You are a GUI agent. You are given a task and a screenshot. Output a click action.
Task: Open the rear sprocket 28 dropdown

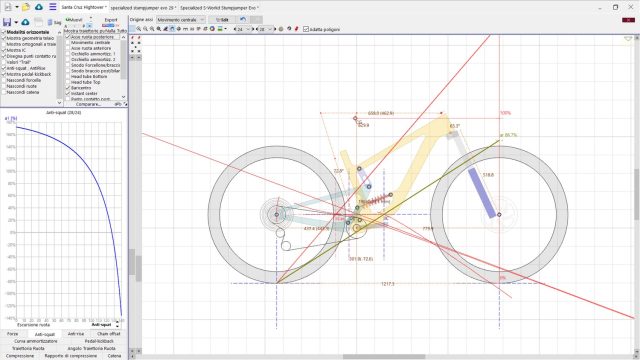266,29
